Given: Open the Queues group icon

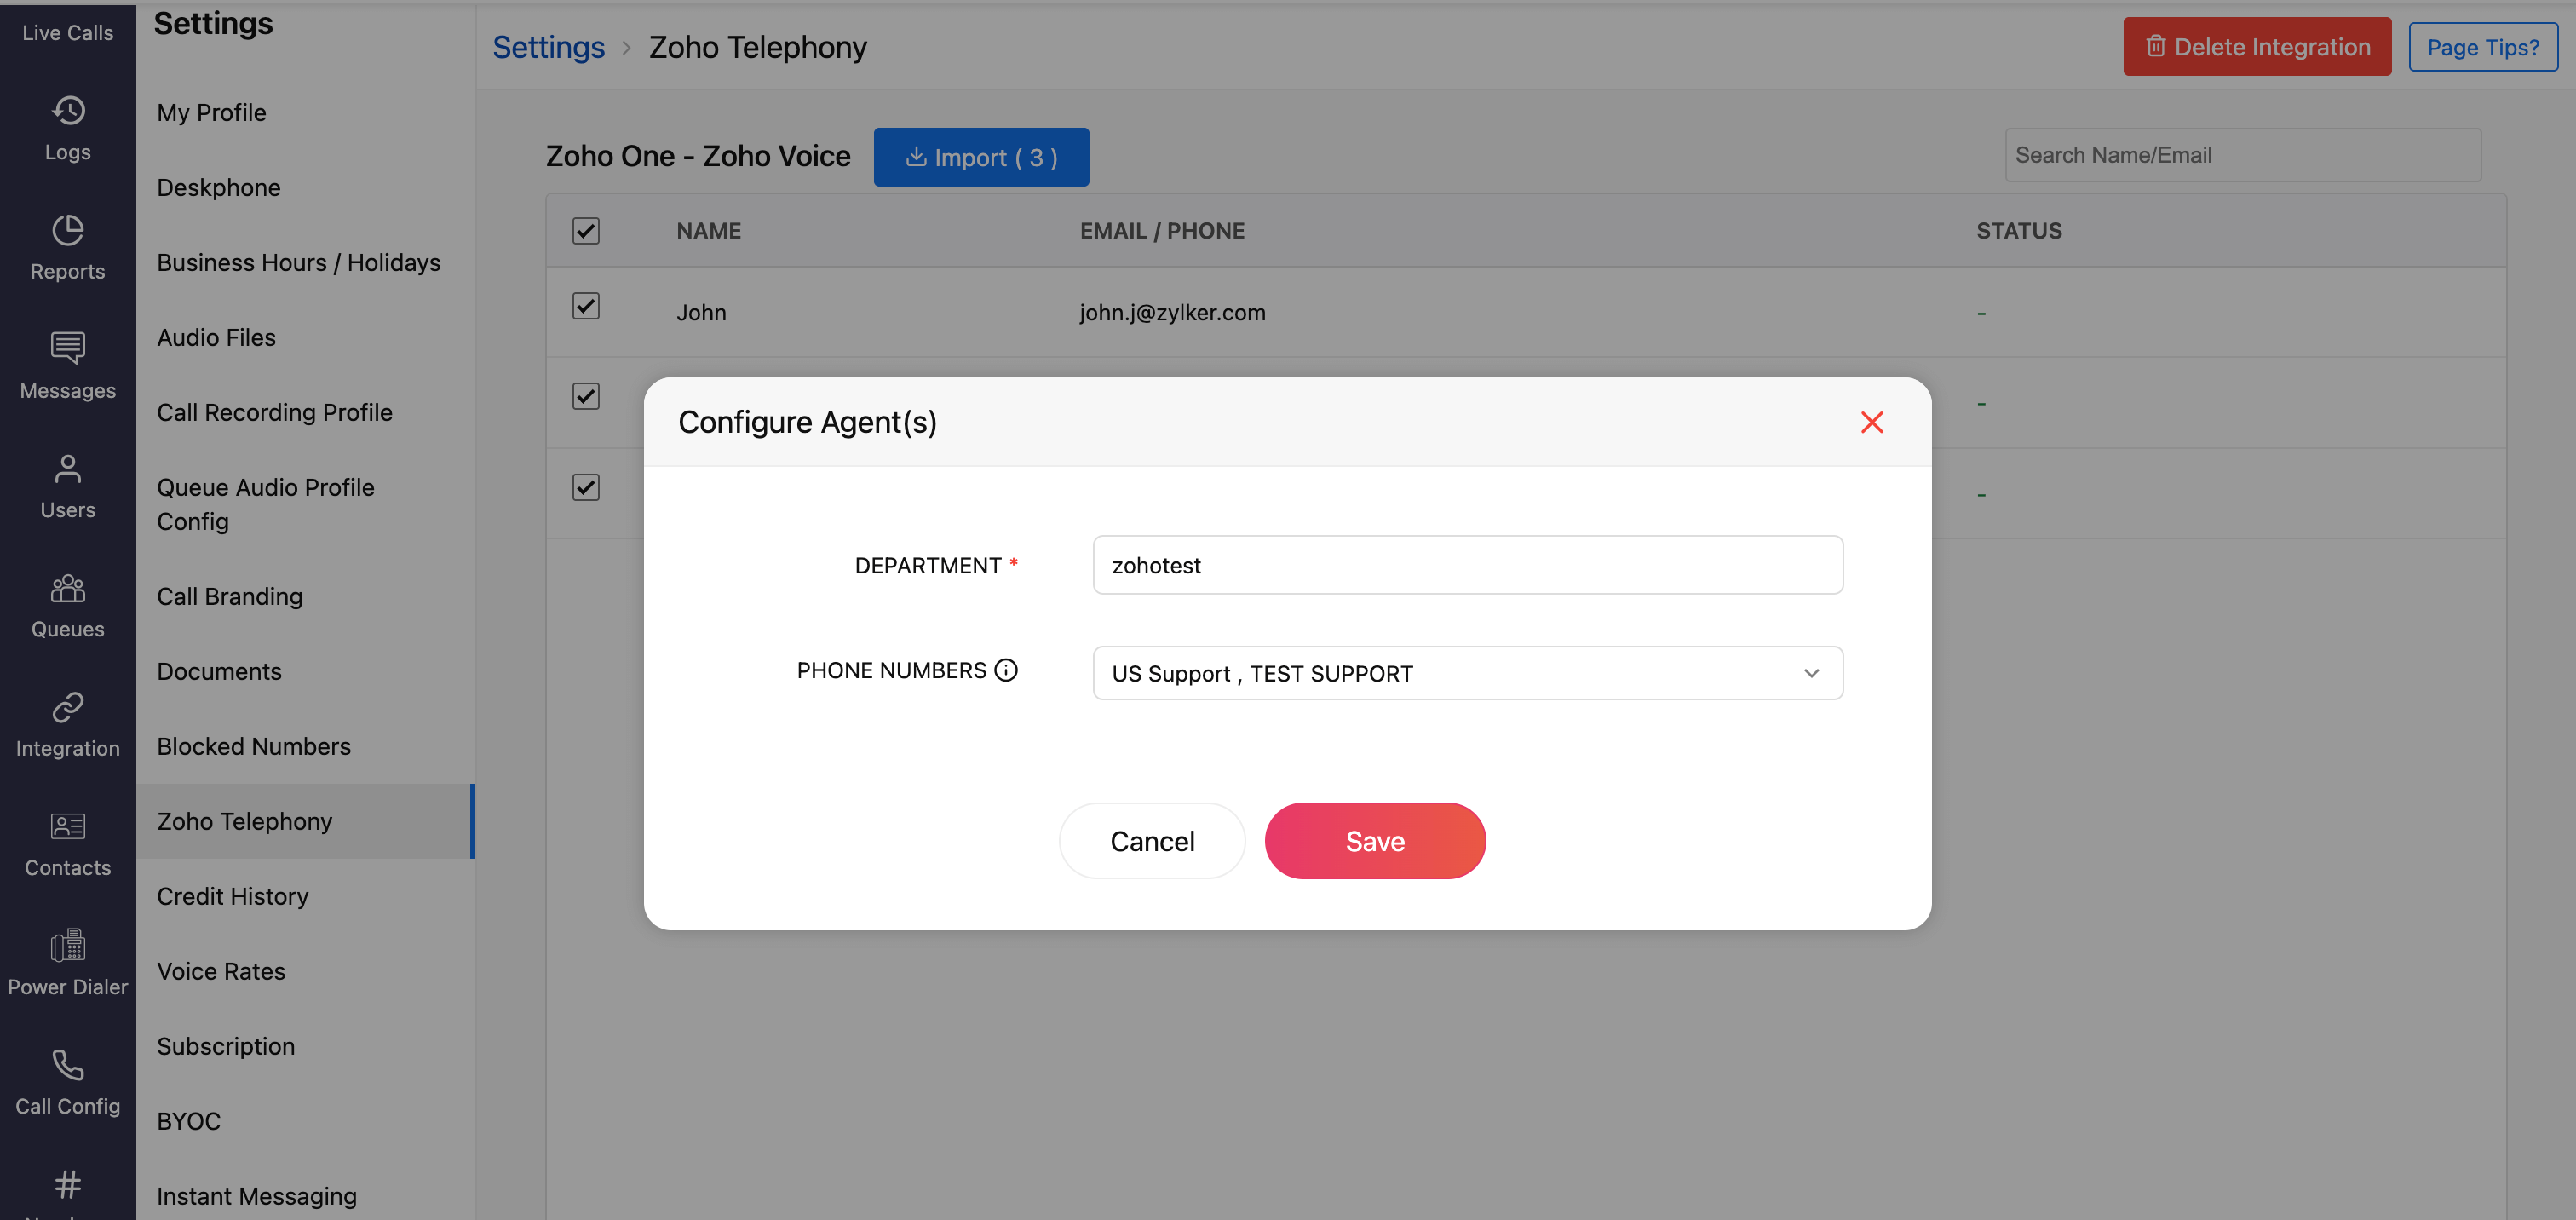Looking at the screenshot, I should click(x=68, y=588).
